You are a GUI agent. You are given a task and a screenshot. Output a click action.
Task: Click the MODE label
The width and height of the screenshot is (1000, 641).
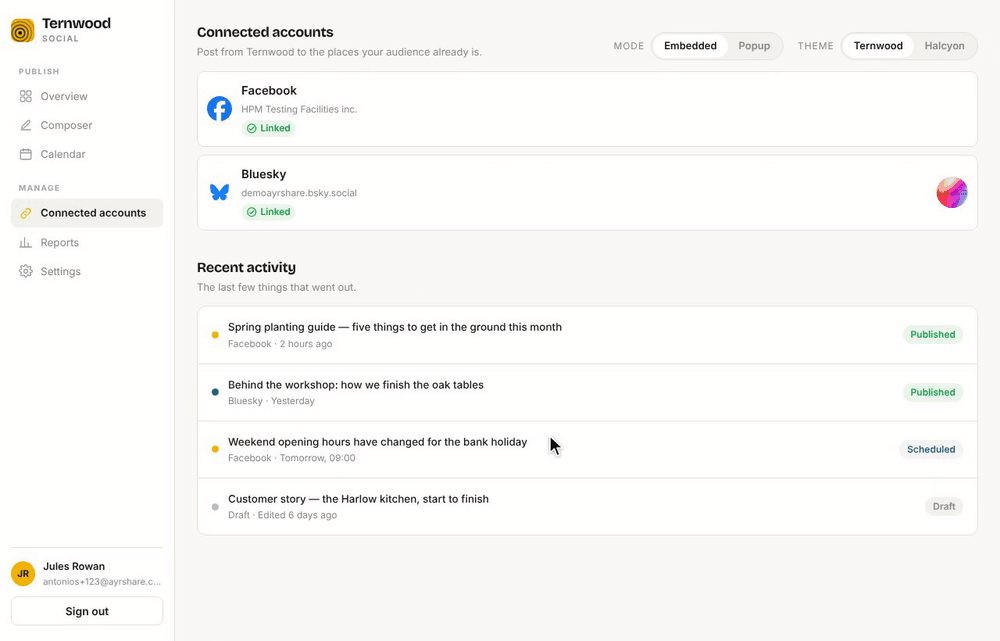pos(628,46)
